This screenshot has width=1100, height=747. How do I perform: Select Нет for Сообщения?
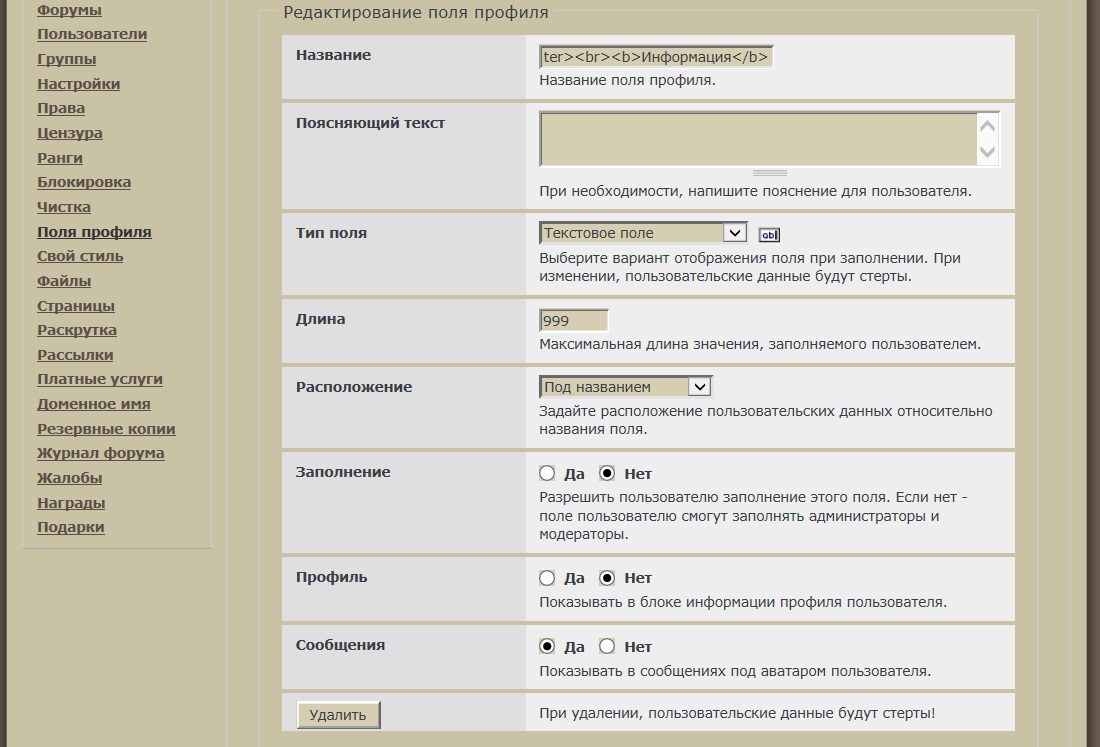tap(607, 646)
